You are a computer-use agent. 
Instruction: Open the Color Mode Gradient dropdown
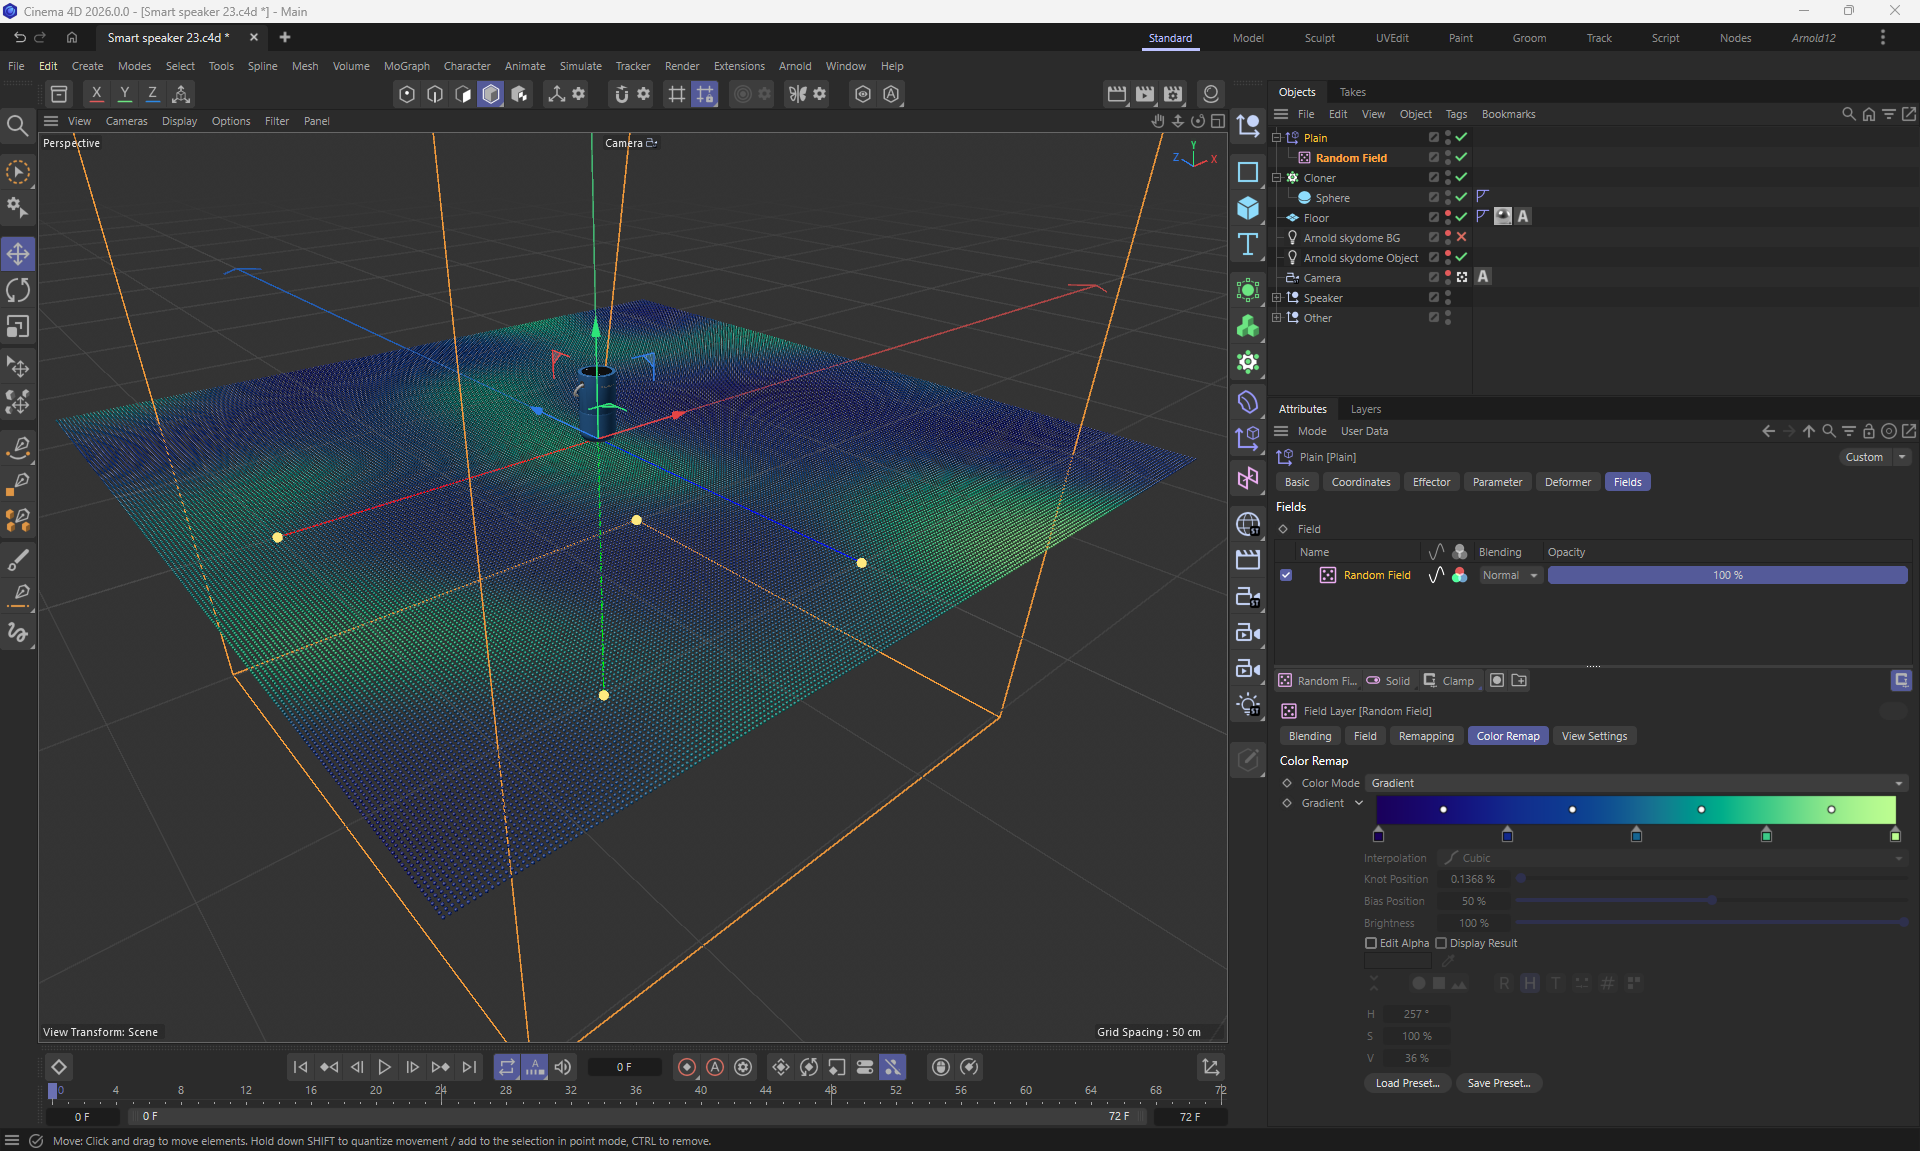(x=1637, y=783)
